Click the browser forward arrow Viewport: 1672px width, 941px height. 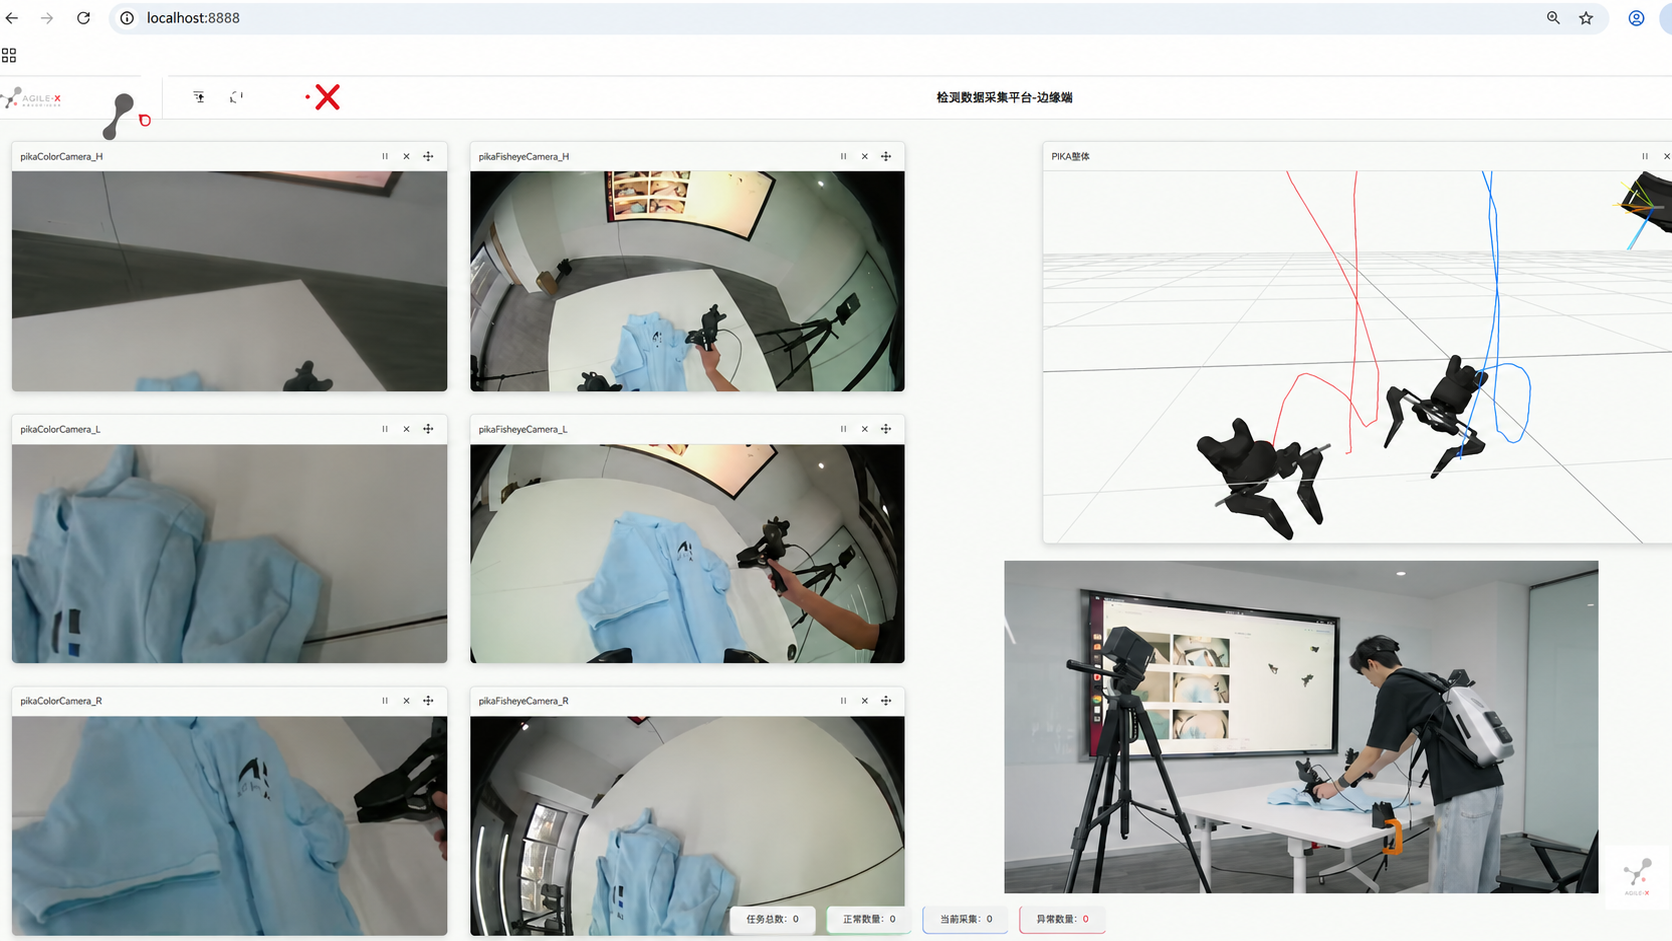tap(47, 18)
